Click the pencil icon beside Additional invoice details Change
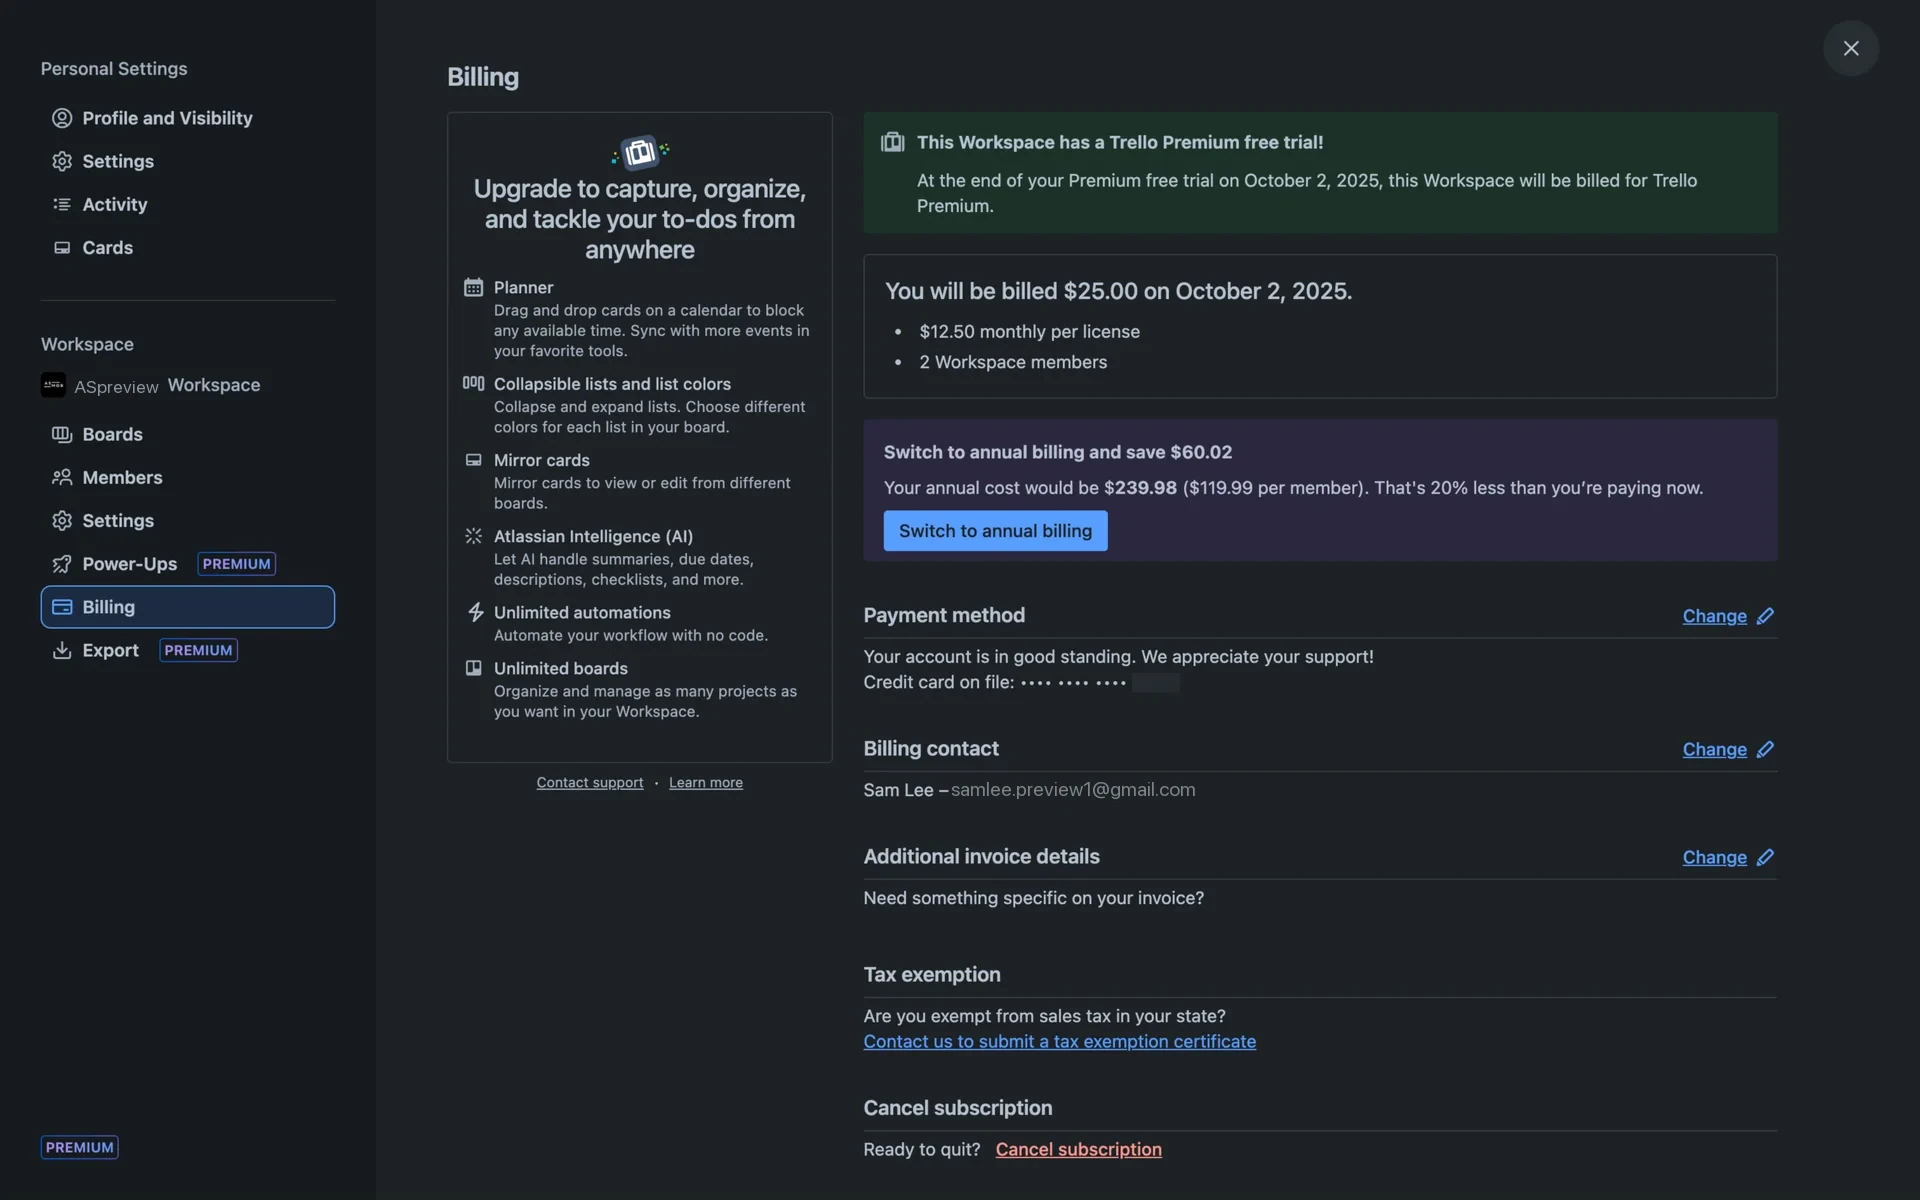 (1765, 857)
